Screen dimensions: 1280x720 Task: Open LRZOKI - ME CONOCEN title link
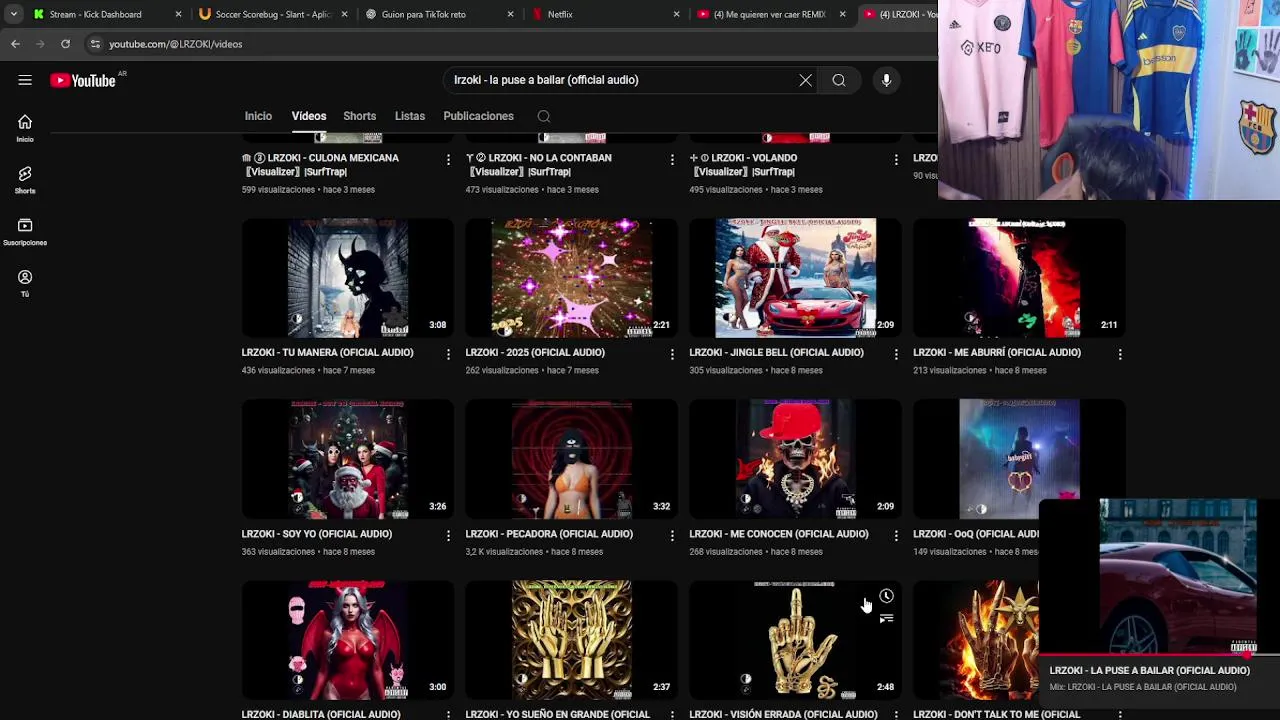(779, 534)
